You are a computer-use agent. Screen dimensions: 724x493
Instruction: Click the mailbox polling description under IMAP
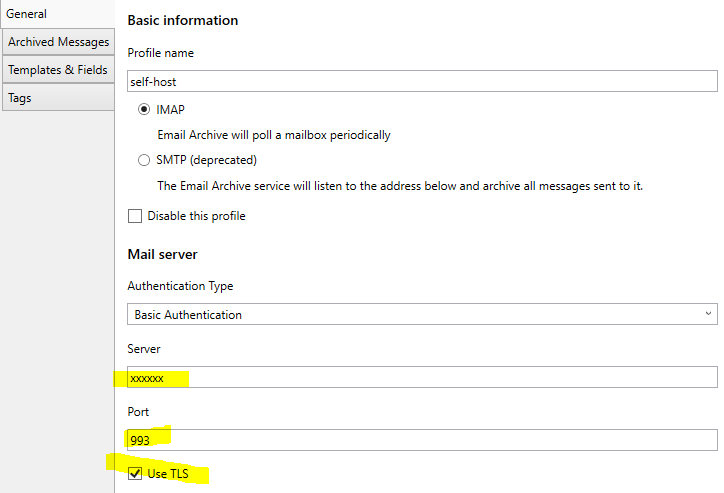[274, 135]
